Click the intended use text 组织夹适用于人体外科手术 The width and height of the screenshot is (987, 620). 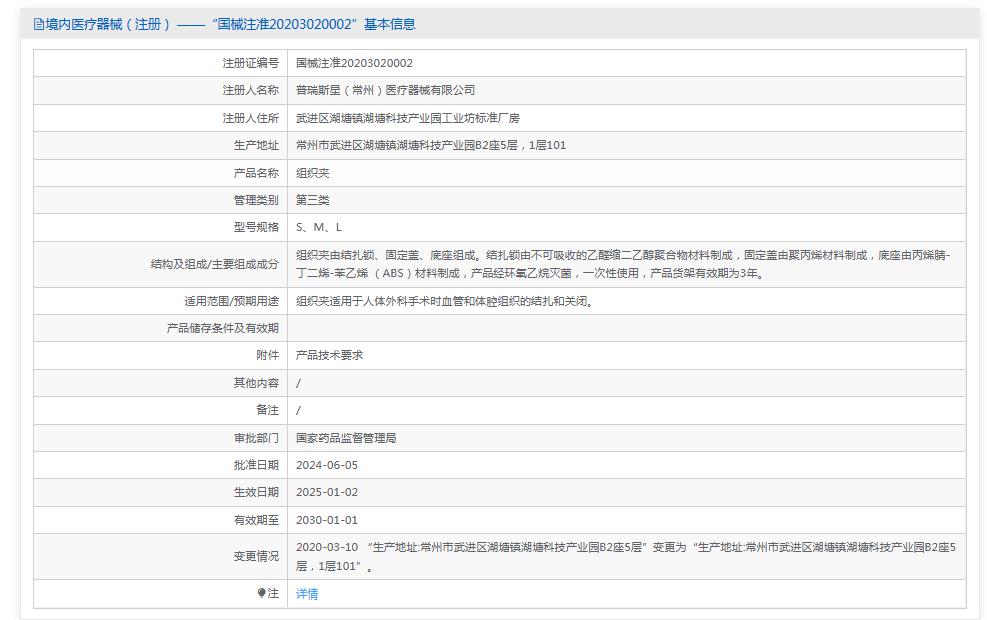point(444,302)
